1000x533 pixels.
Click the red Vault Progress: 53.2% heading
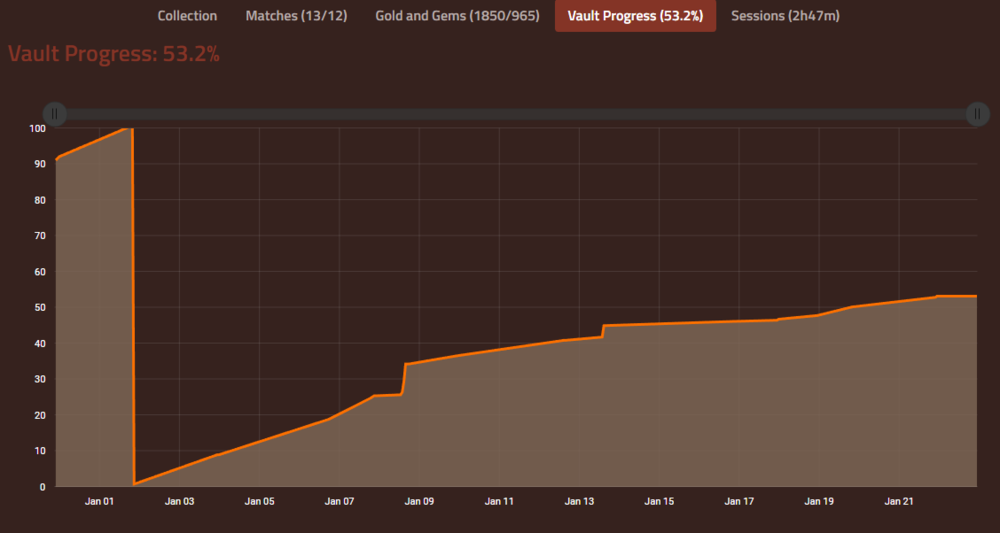pyautogui.click(x=114, y=54)
